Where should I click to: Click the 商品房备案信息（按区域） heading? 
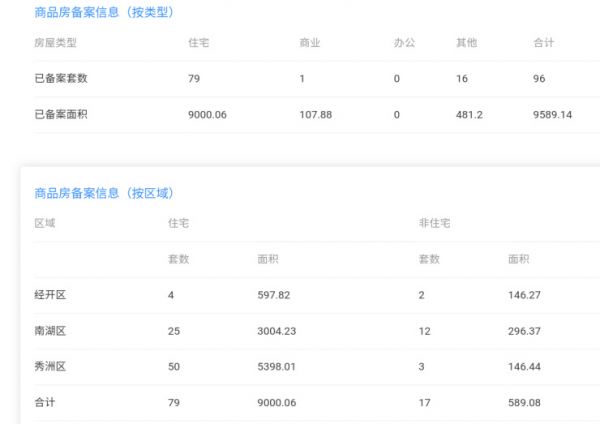point(104,193)
